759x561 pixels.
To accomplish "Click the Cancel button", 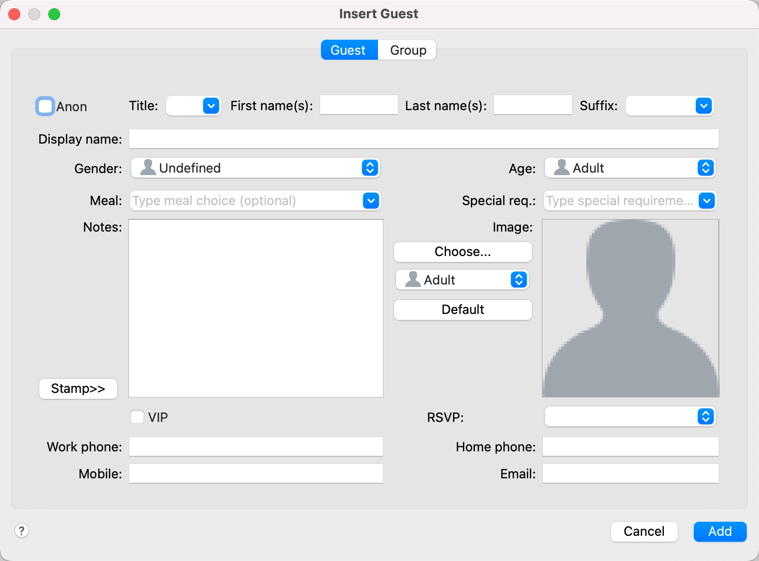I will (643, 531).
